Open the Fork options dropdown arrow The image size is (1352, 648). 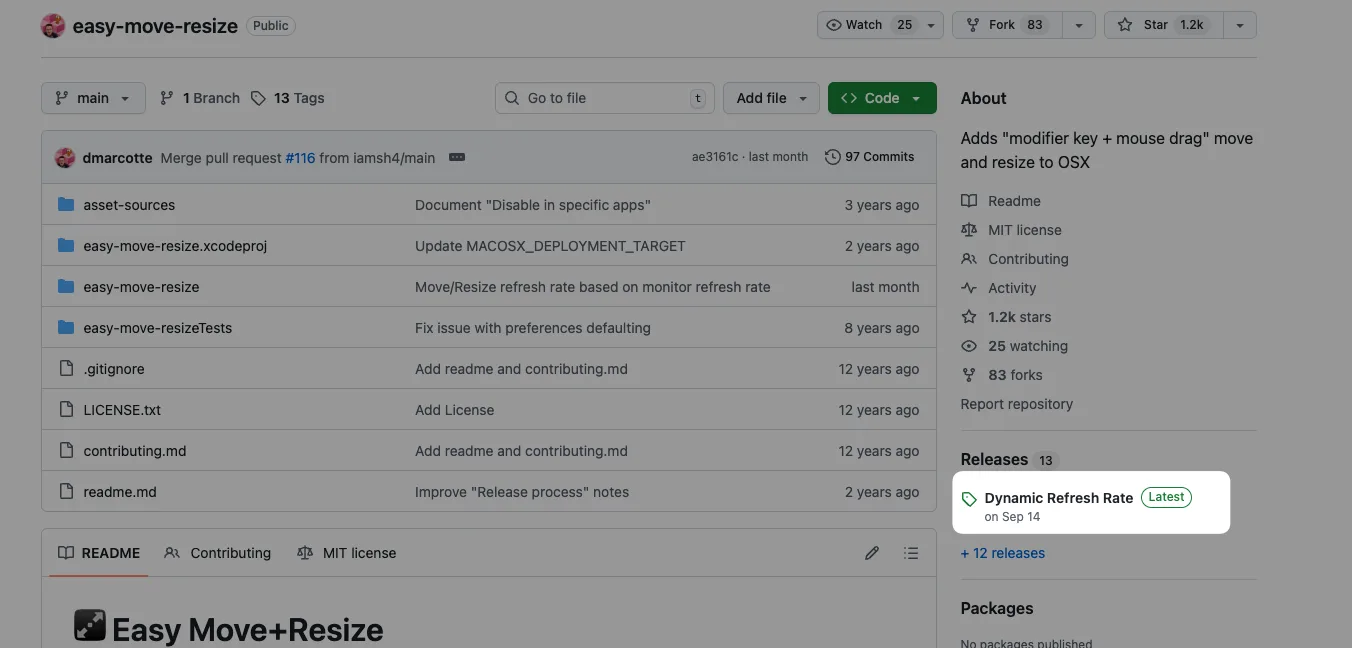1079,25
